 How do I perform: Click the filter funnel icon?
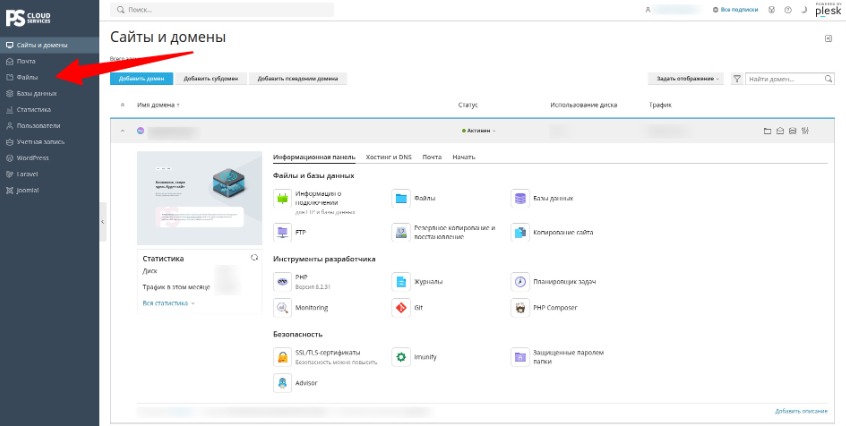[x=736, y=79]
